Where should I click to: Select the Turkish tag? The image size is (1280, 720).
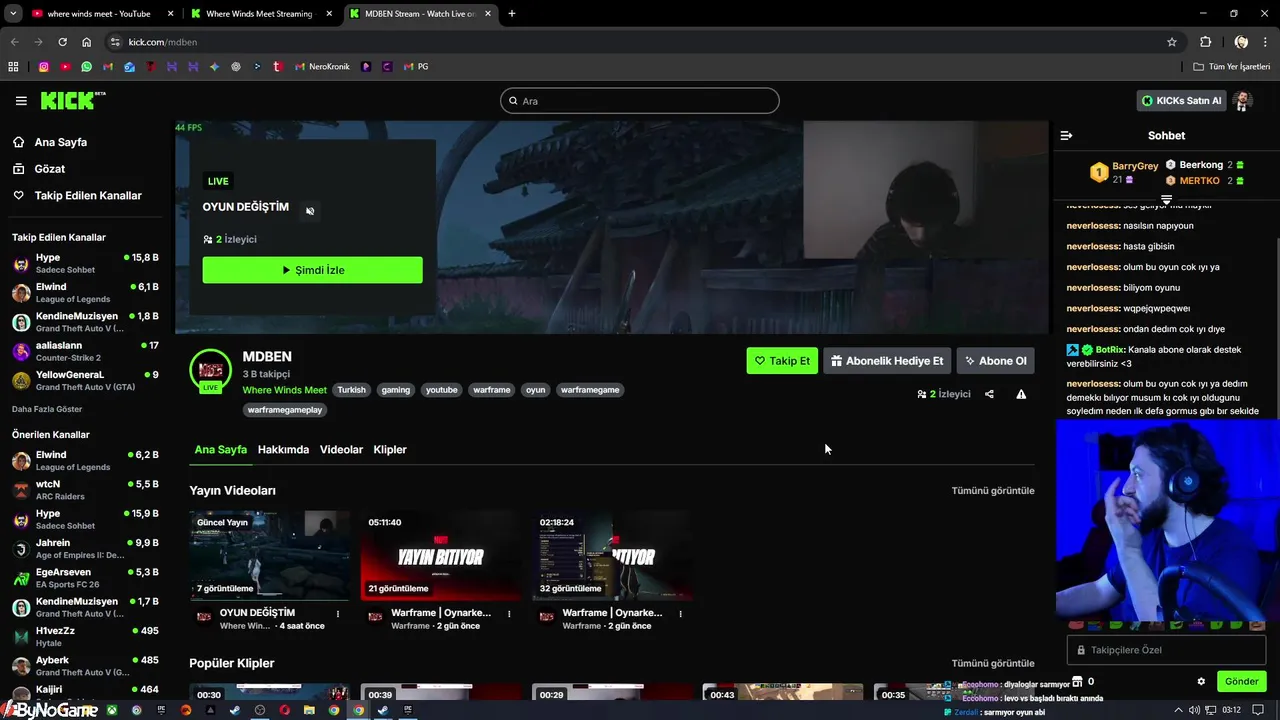pos(351,390)
